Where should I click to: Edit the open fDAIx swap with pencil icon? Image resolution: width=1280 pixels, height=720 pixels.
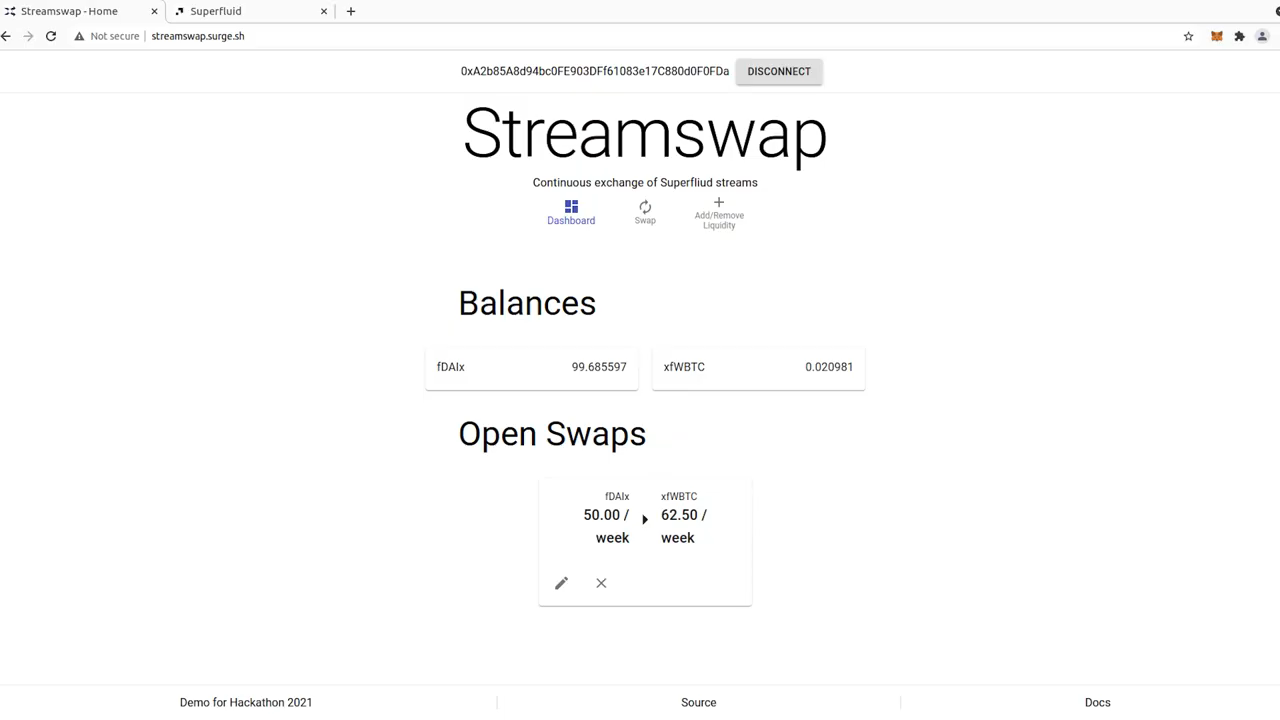click(561, 583)
